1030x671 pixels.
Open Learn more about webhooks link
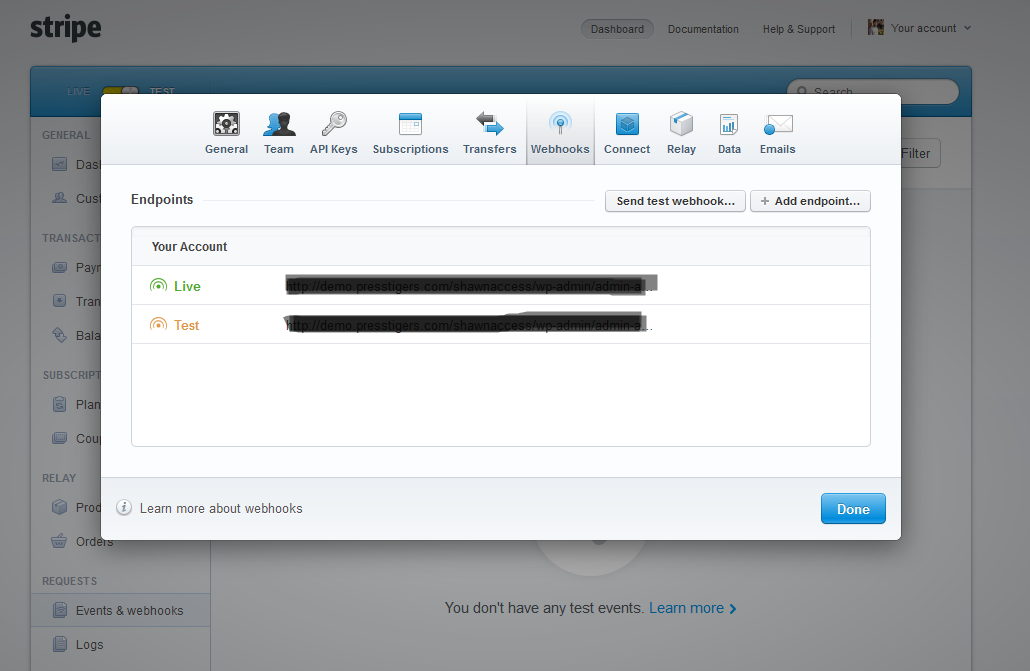[x=220, y=508]
